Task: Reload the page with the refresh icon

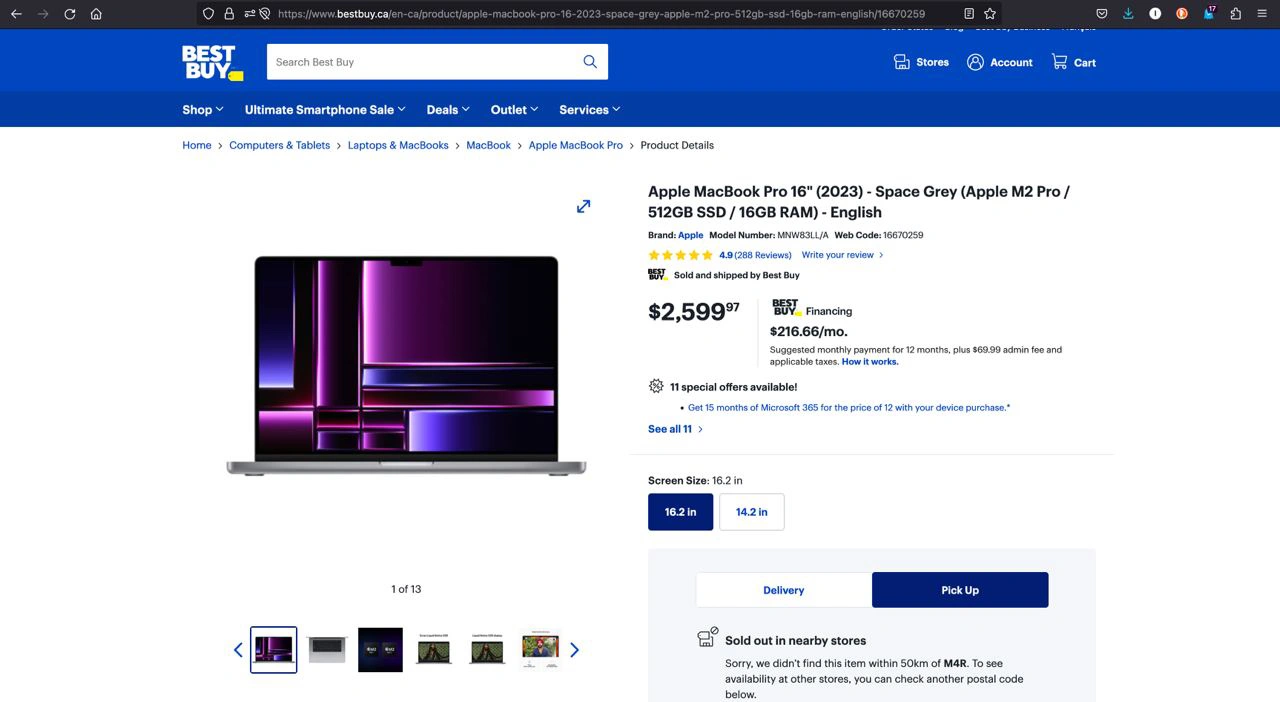Action: pos(70,14)
